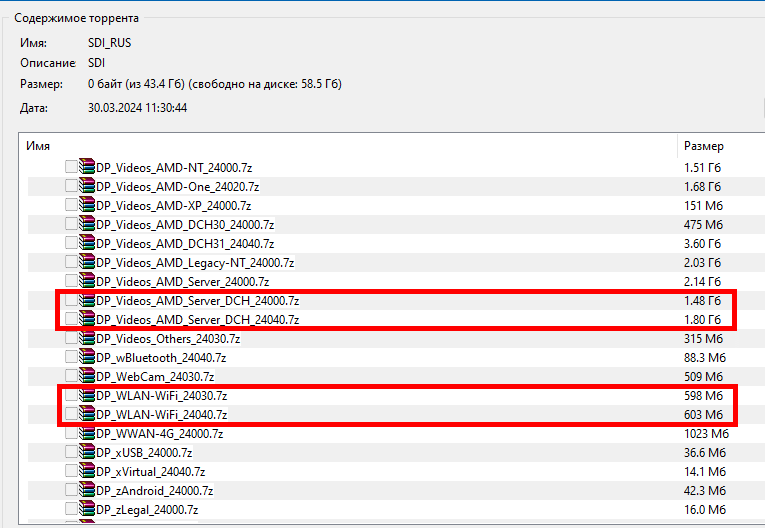Select checkbox for DP_Videos_AMD_DCH31_24040.7z
The image size is (765, 528).
click(71, 243)
